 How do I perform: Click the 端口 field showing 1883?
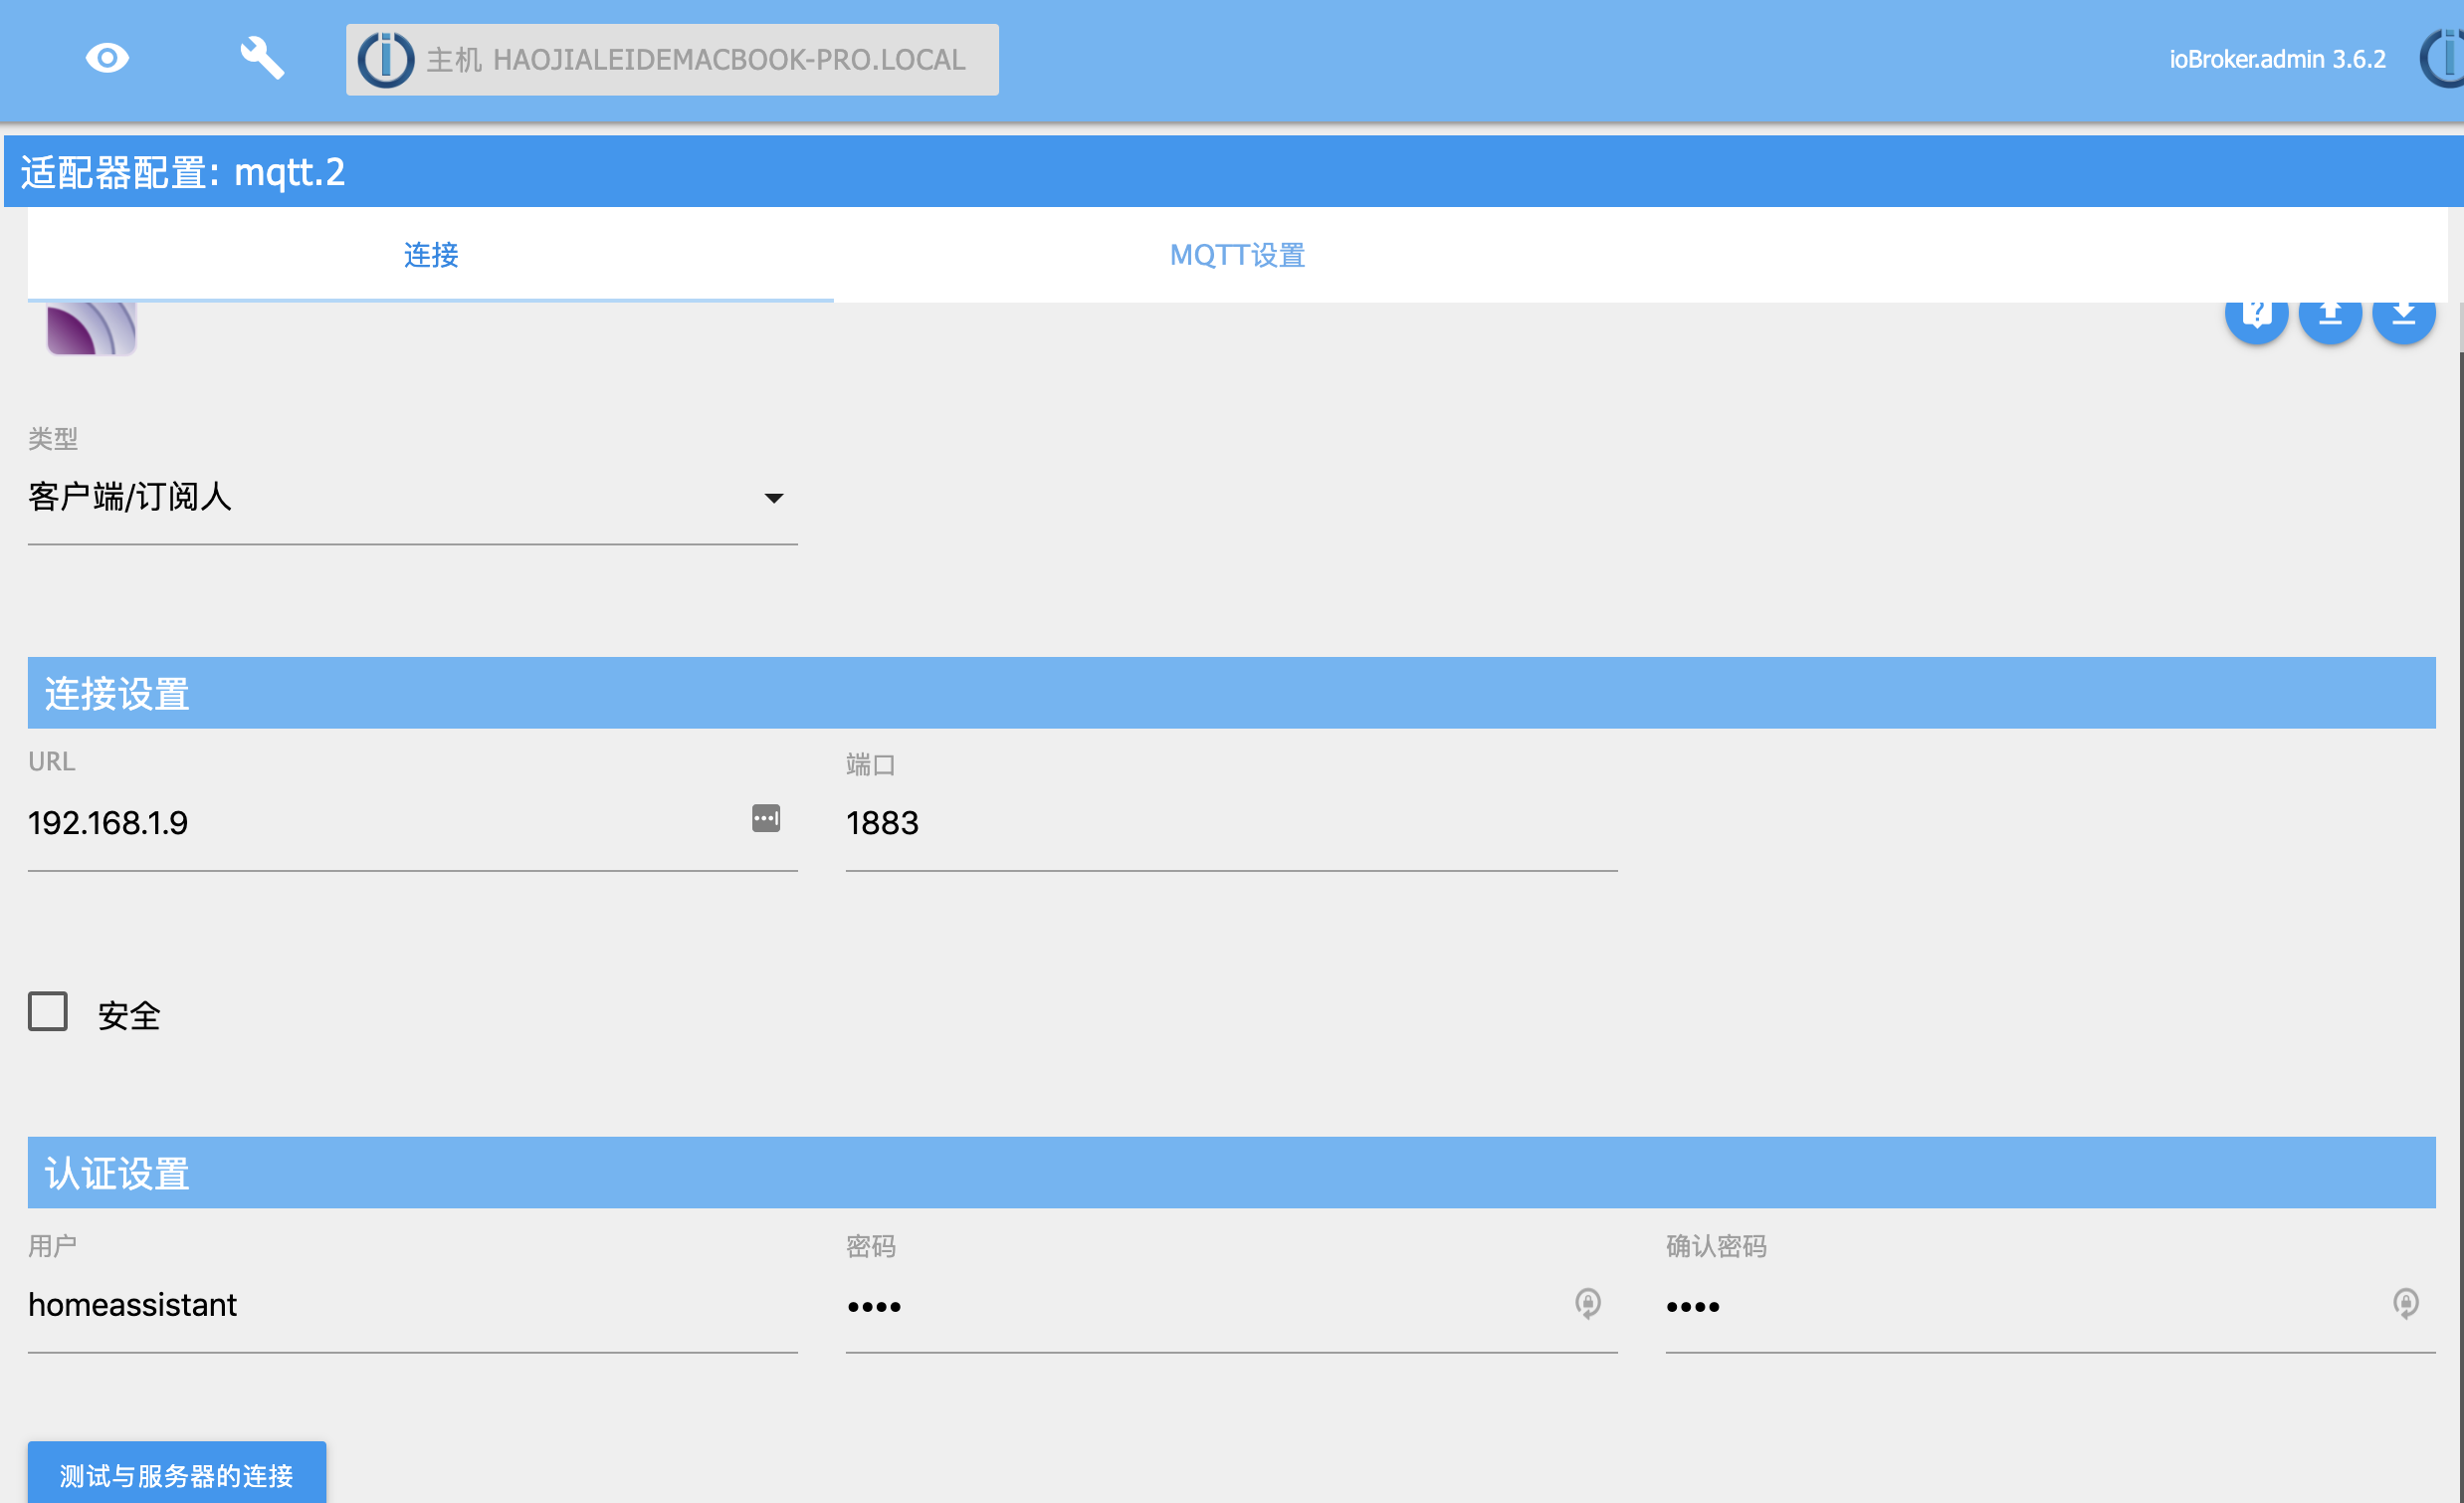(x=1230, y=823)
